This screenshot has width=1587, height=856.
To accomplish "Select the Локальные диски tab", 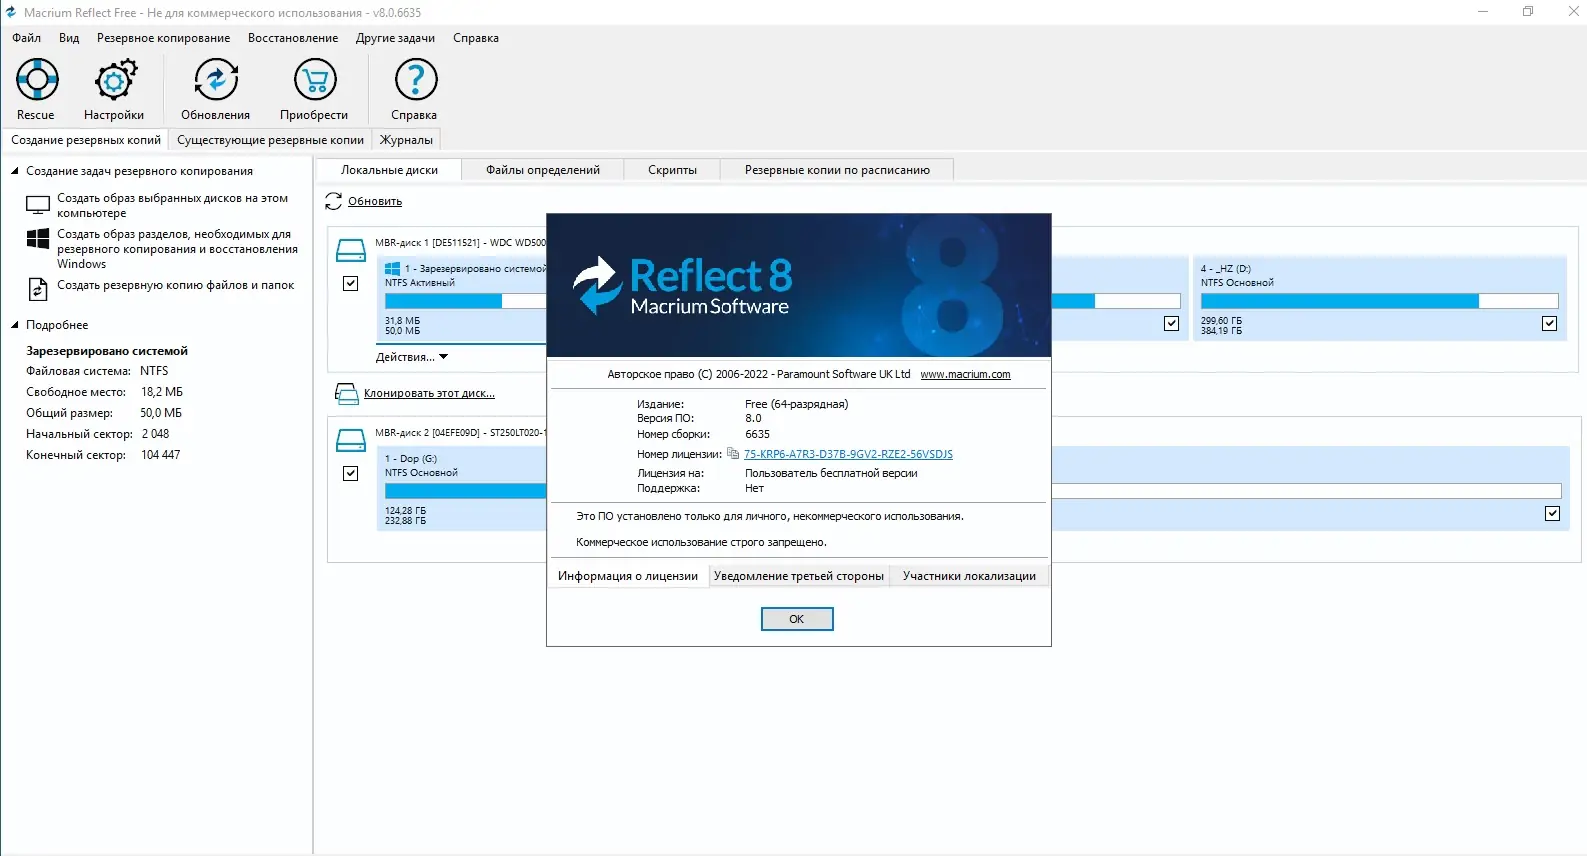I will [x=389, y=170].
